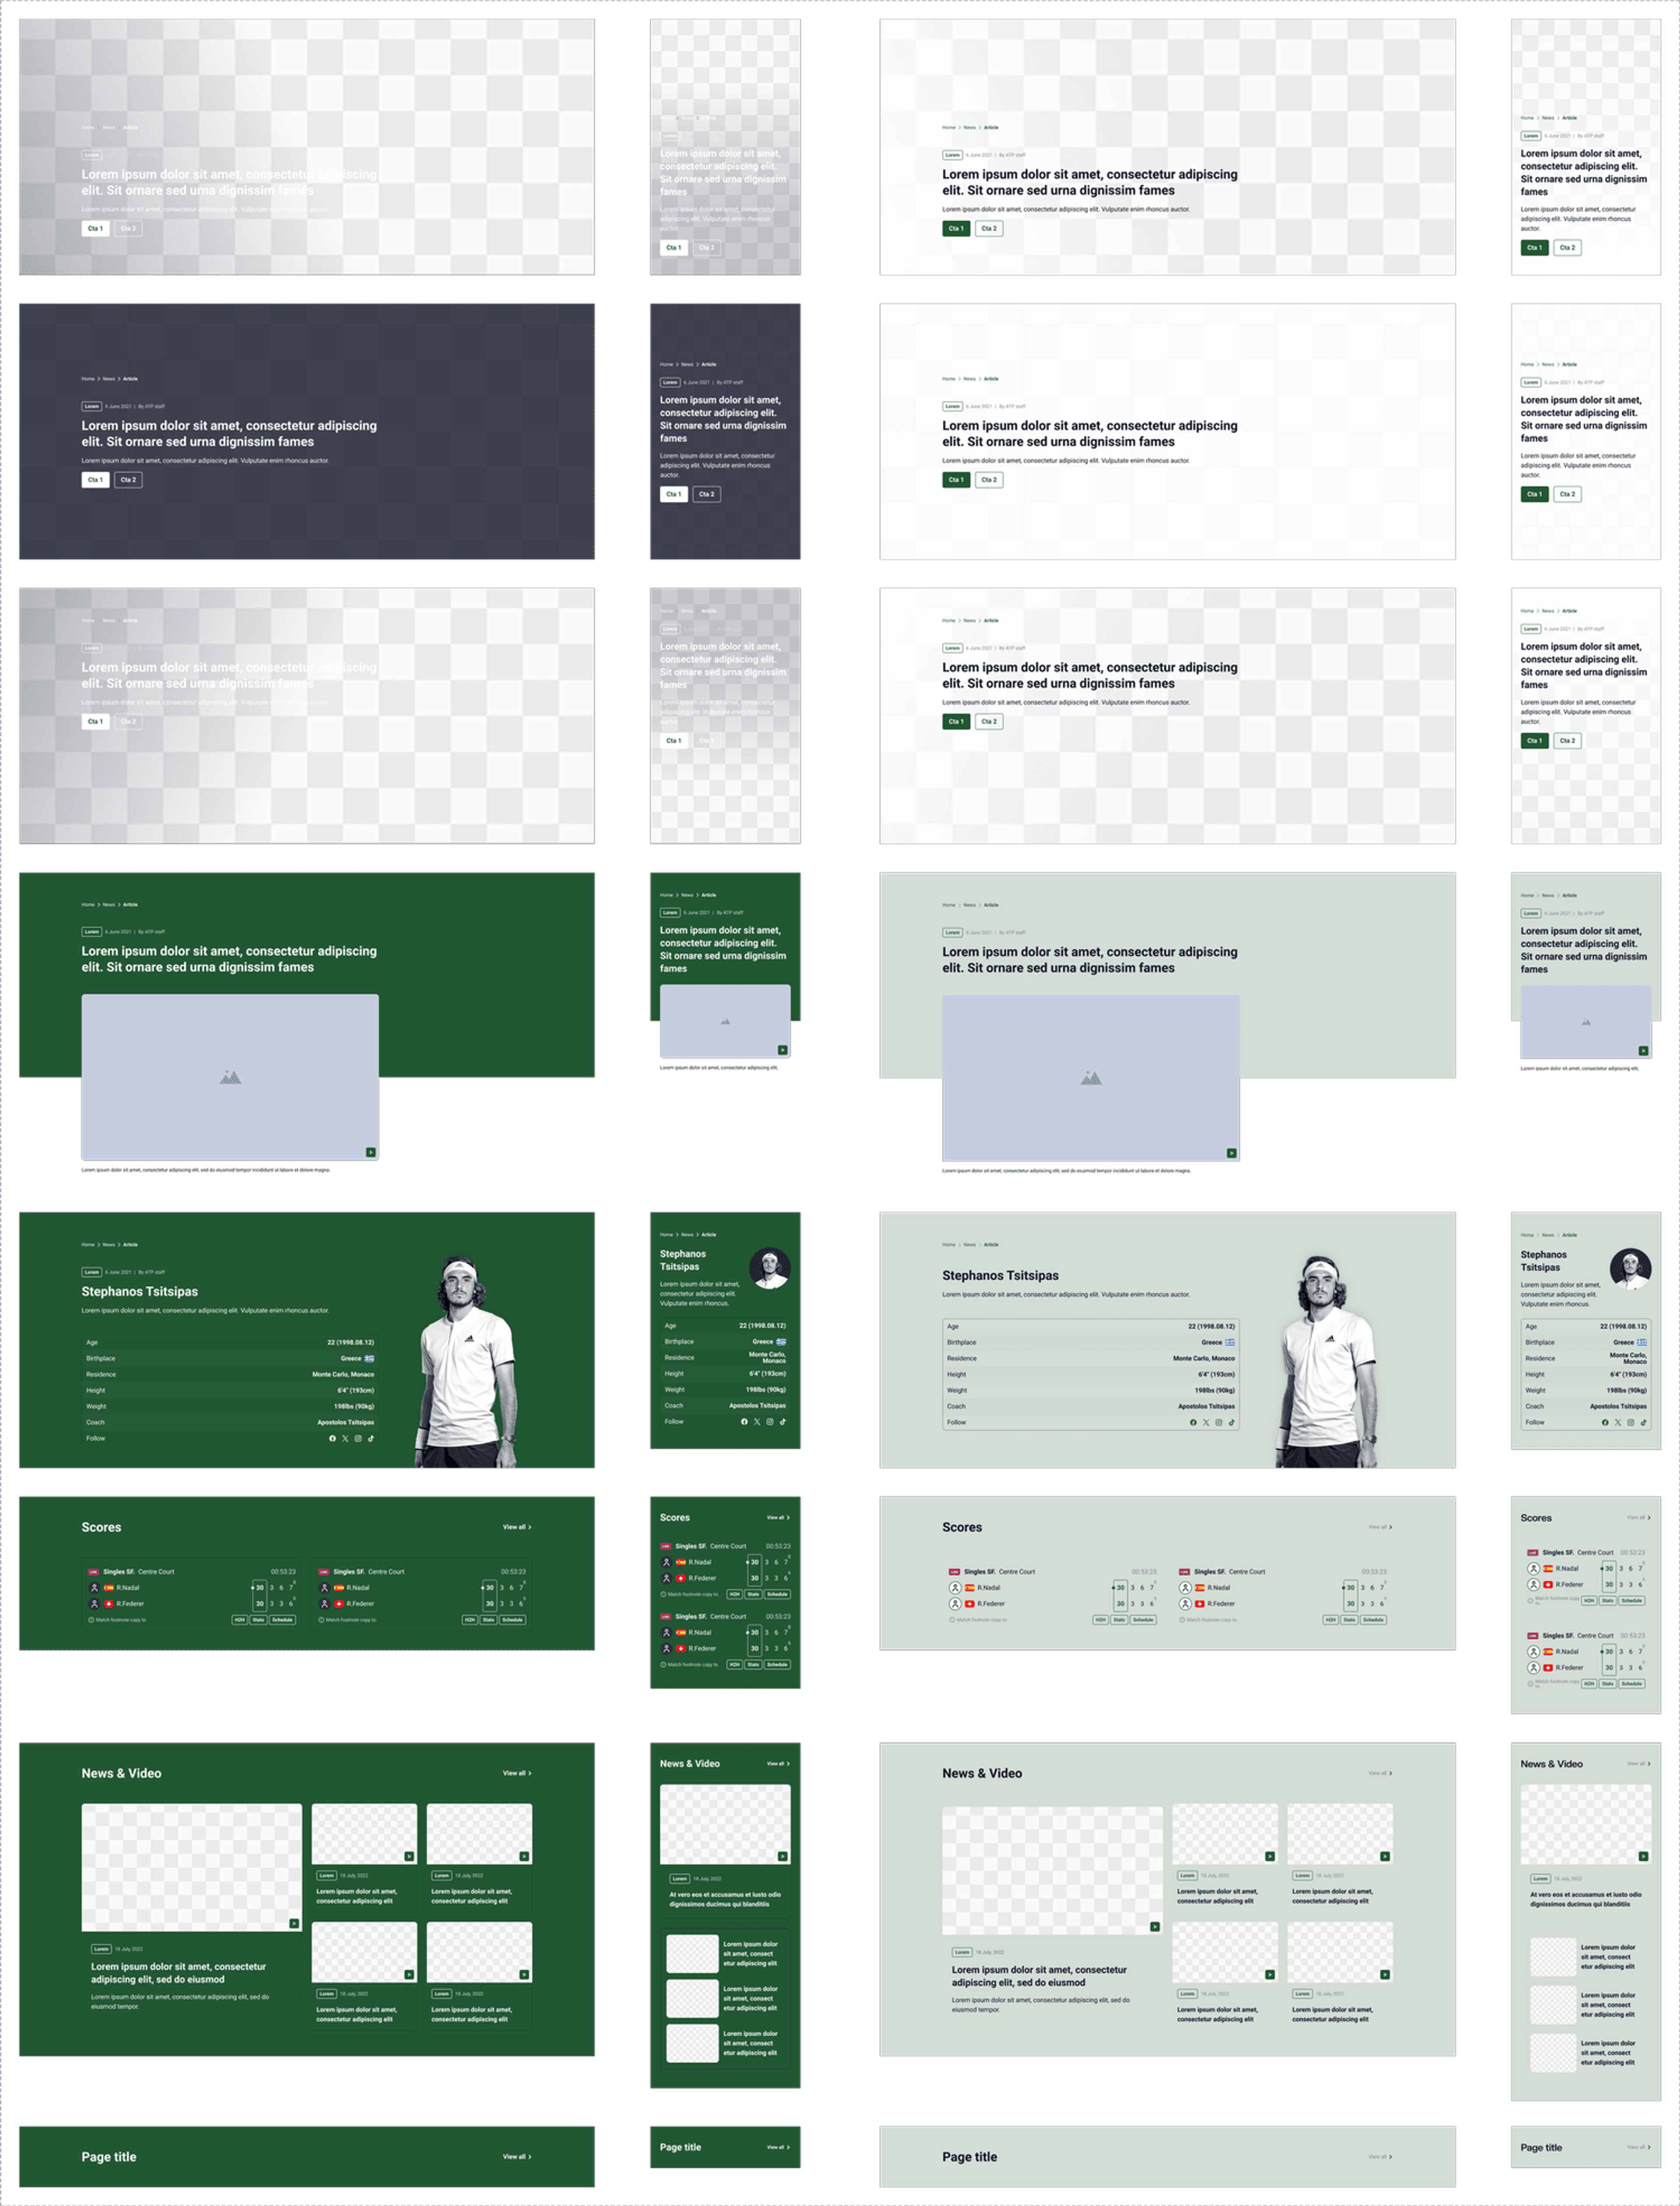
Task: Click News breadcrumb in dark green wide player profile
Action: pos(109,1245)
